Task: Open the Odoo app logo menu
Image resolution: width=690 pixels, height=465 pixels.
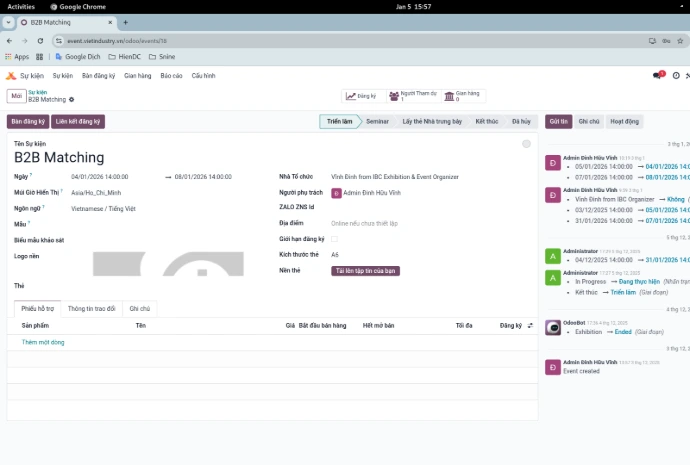Action: pos(11,75)
